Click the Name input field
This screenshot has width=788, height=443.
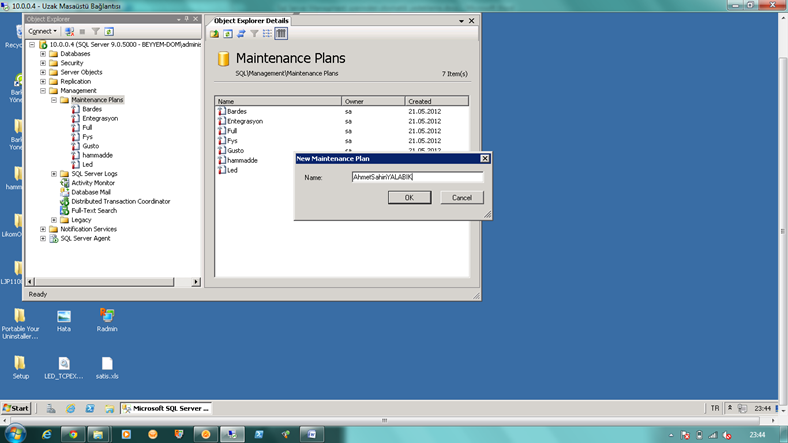click(417, 177)
